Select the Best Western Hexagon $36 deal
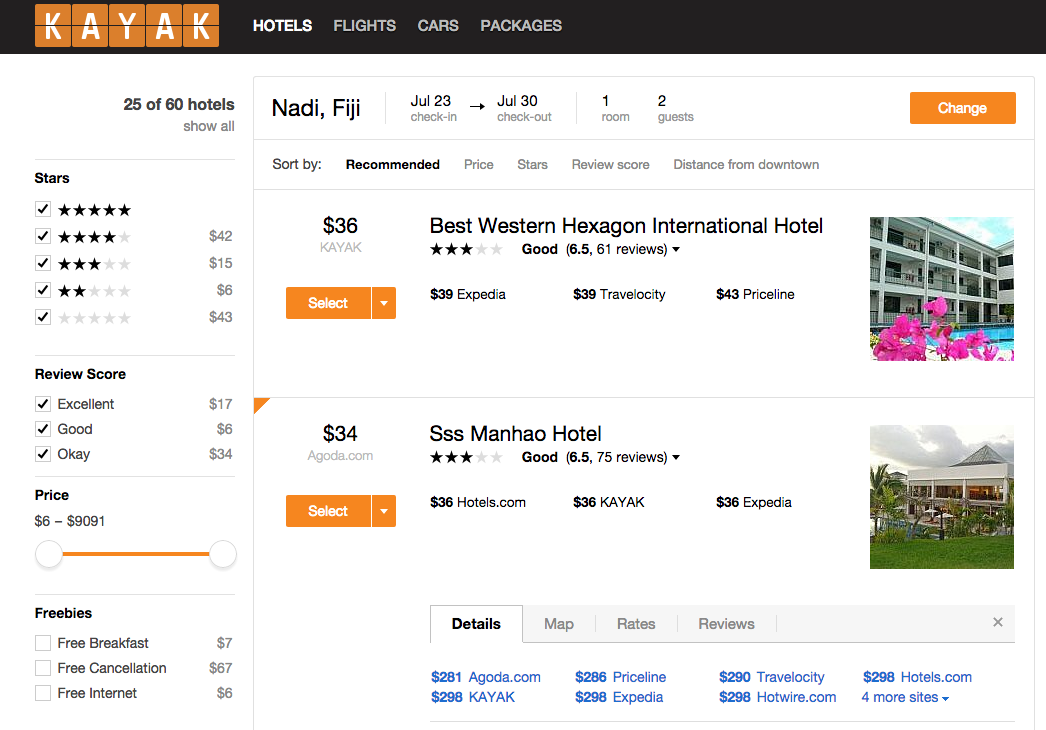The width and height of the screenshot is (1046, 730). click(x=328, y=303)
